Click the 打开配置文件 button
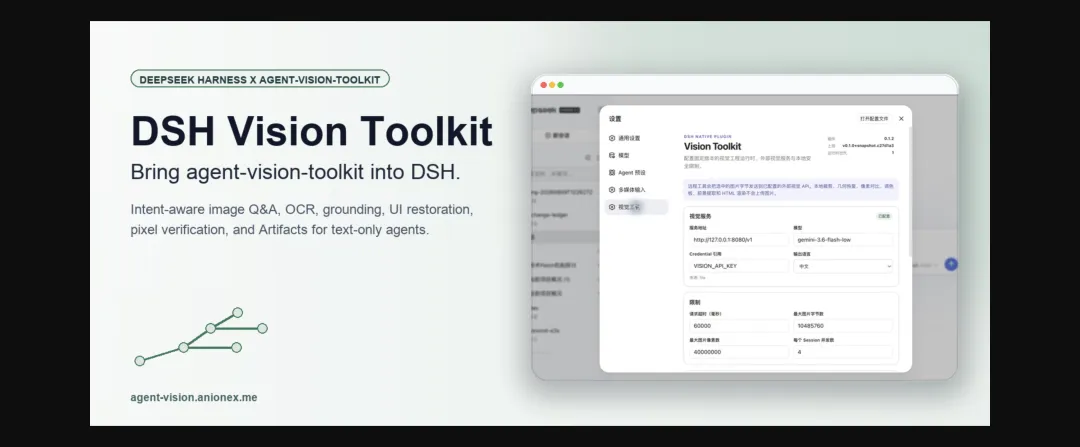Screen dimensions: 1080x447 874,118
